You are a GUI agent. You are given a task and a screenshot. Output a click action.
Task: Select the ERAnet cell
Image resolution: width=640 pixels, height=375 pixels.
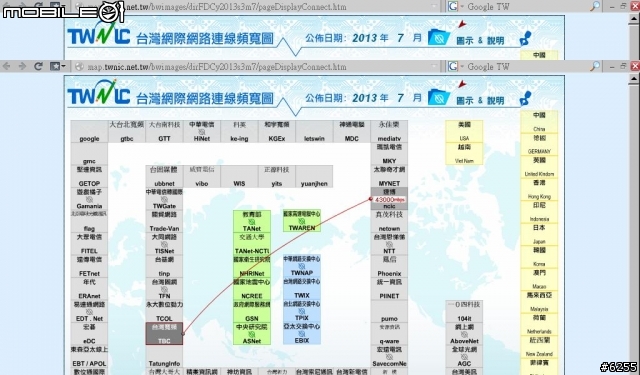89,288
